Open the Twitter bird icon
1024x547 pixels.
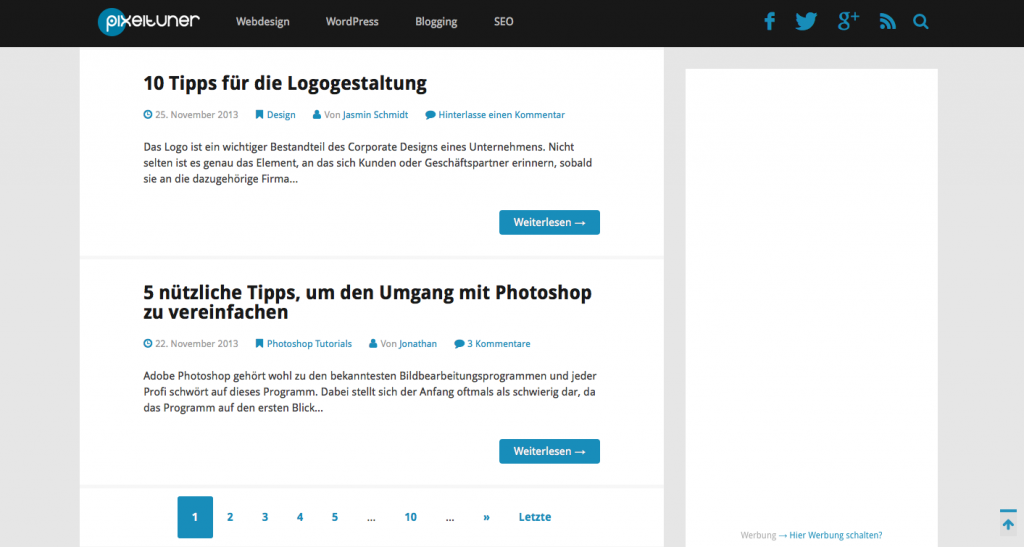806,21
